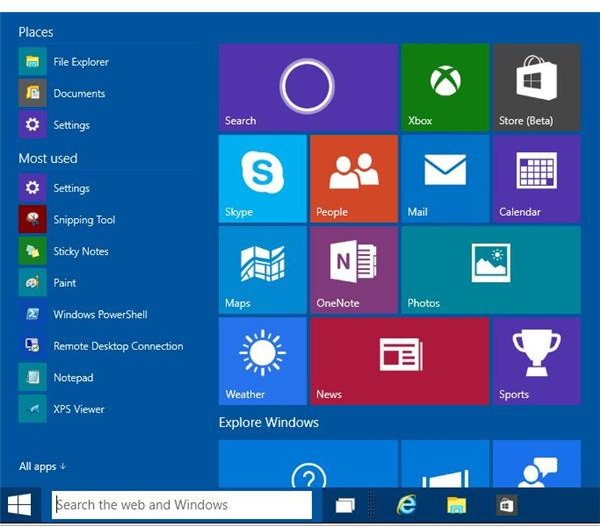Viewport: 600px width, 530px height.
Task: Select the 'Documents' label in Places
Action: [79, 93]
